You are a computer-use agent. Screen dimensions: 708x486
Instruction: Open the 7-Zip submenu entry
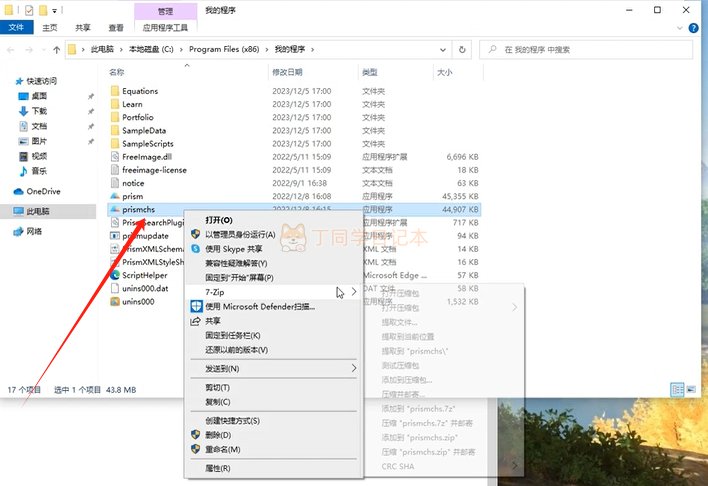click(x=274, y=292)
